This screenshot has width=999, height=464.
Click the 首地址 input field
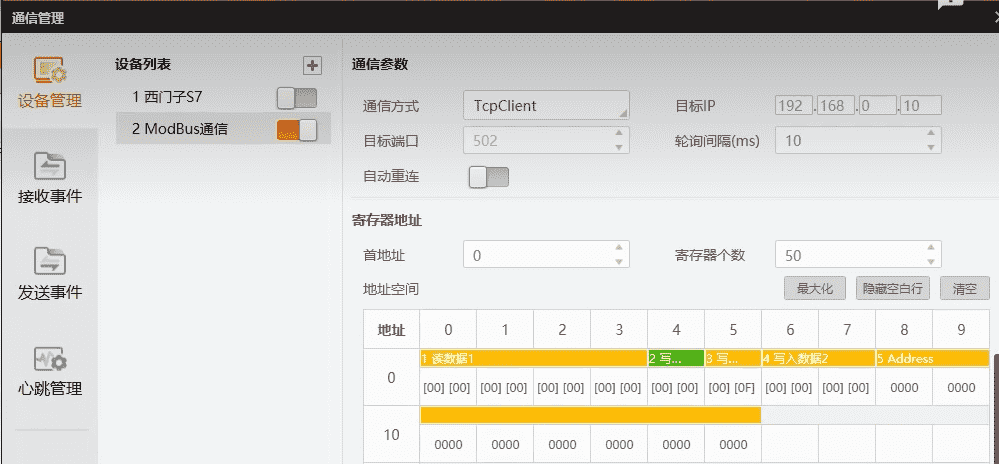point(538,255)
